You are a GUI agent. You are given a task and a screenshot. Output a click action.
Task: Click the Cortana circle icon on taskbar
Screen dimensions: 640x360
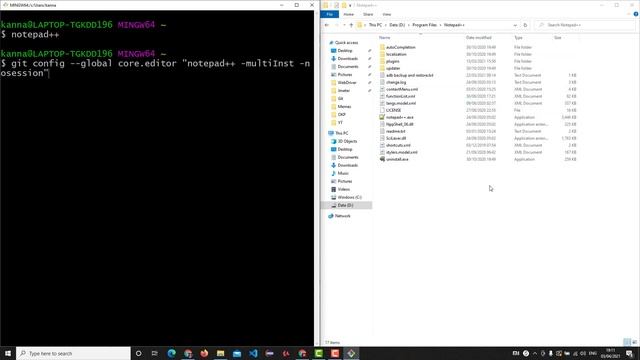tap(138, 353)
